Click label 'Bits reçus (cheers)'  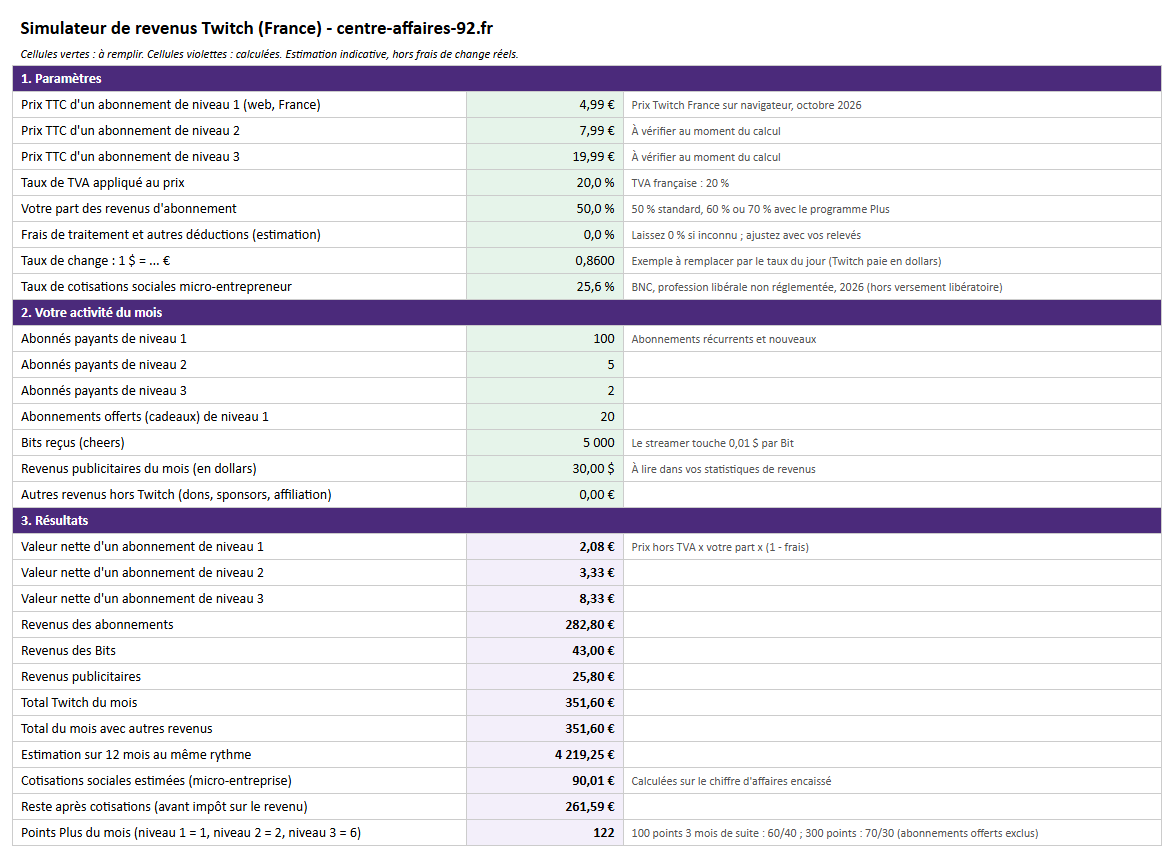[73, 443]
